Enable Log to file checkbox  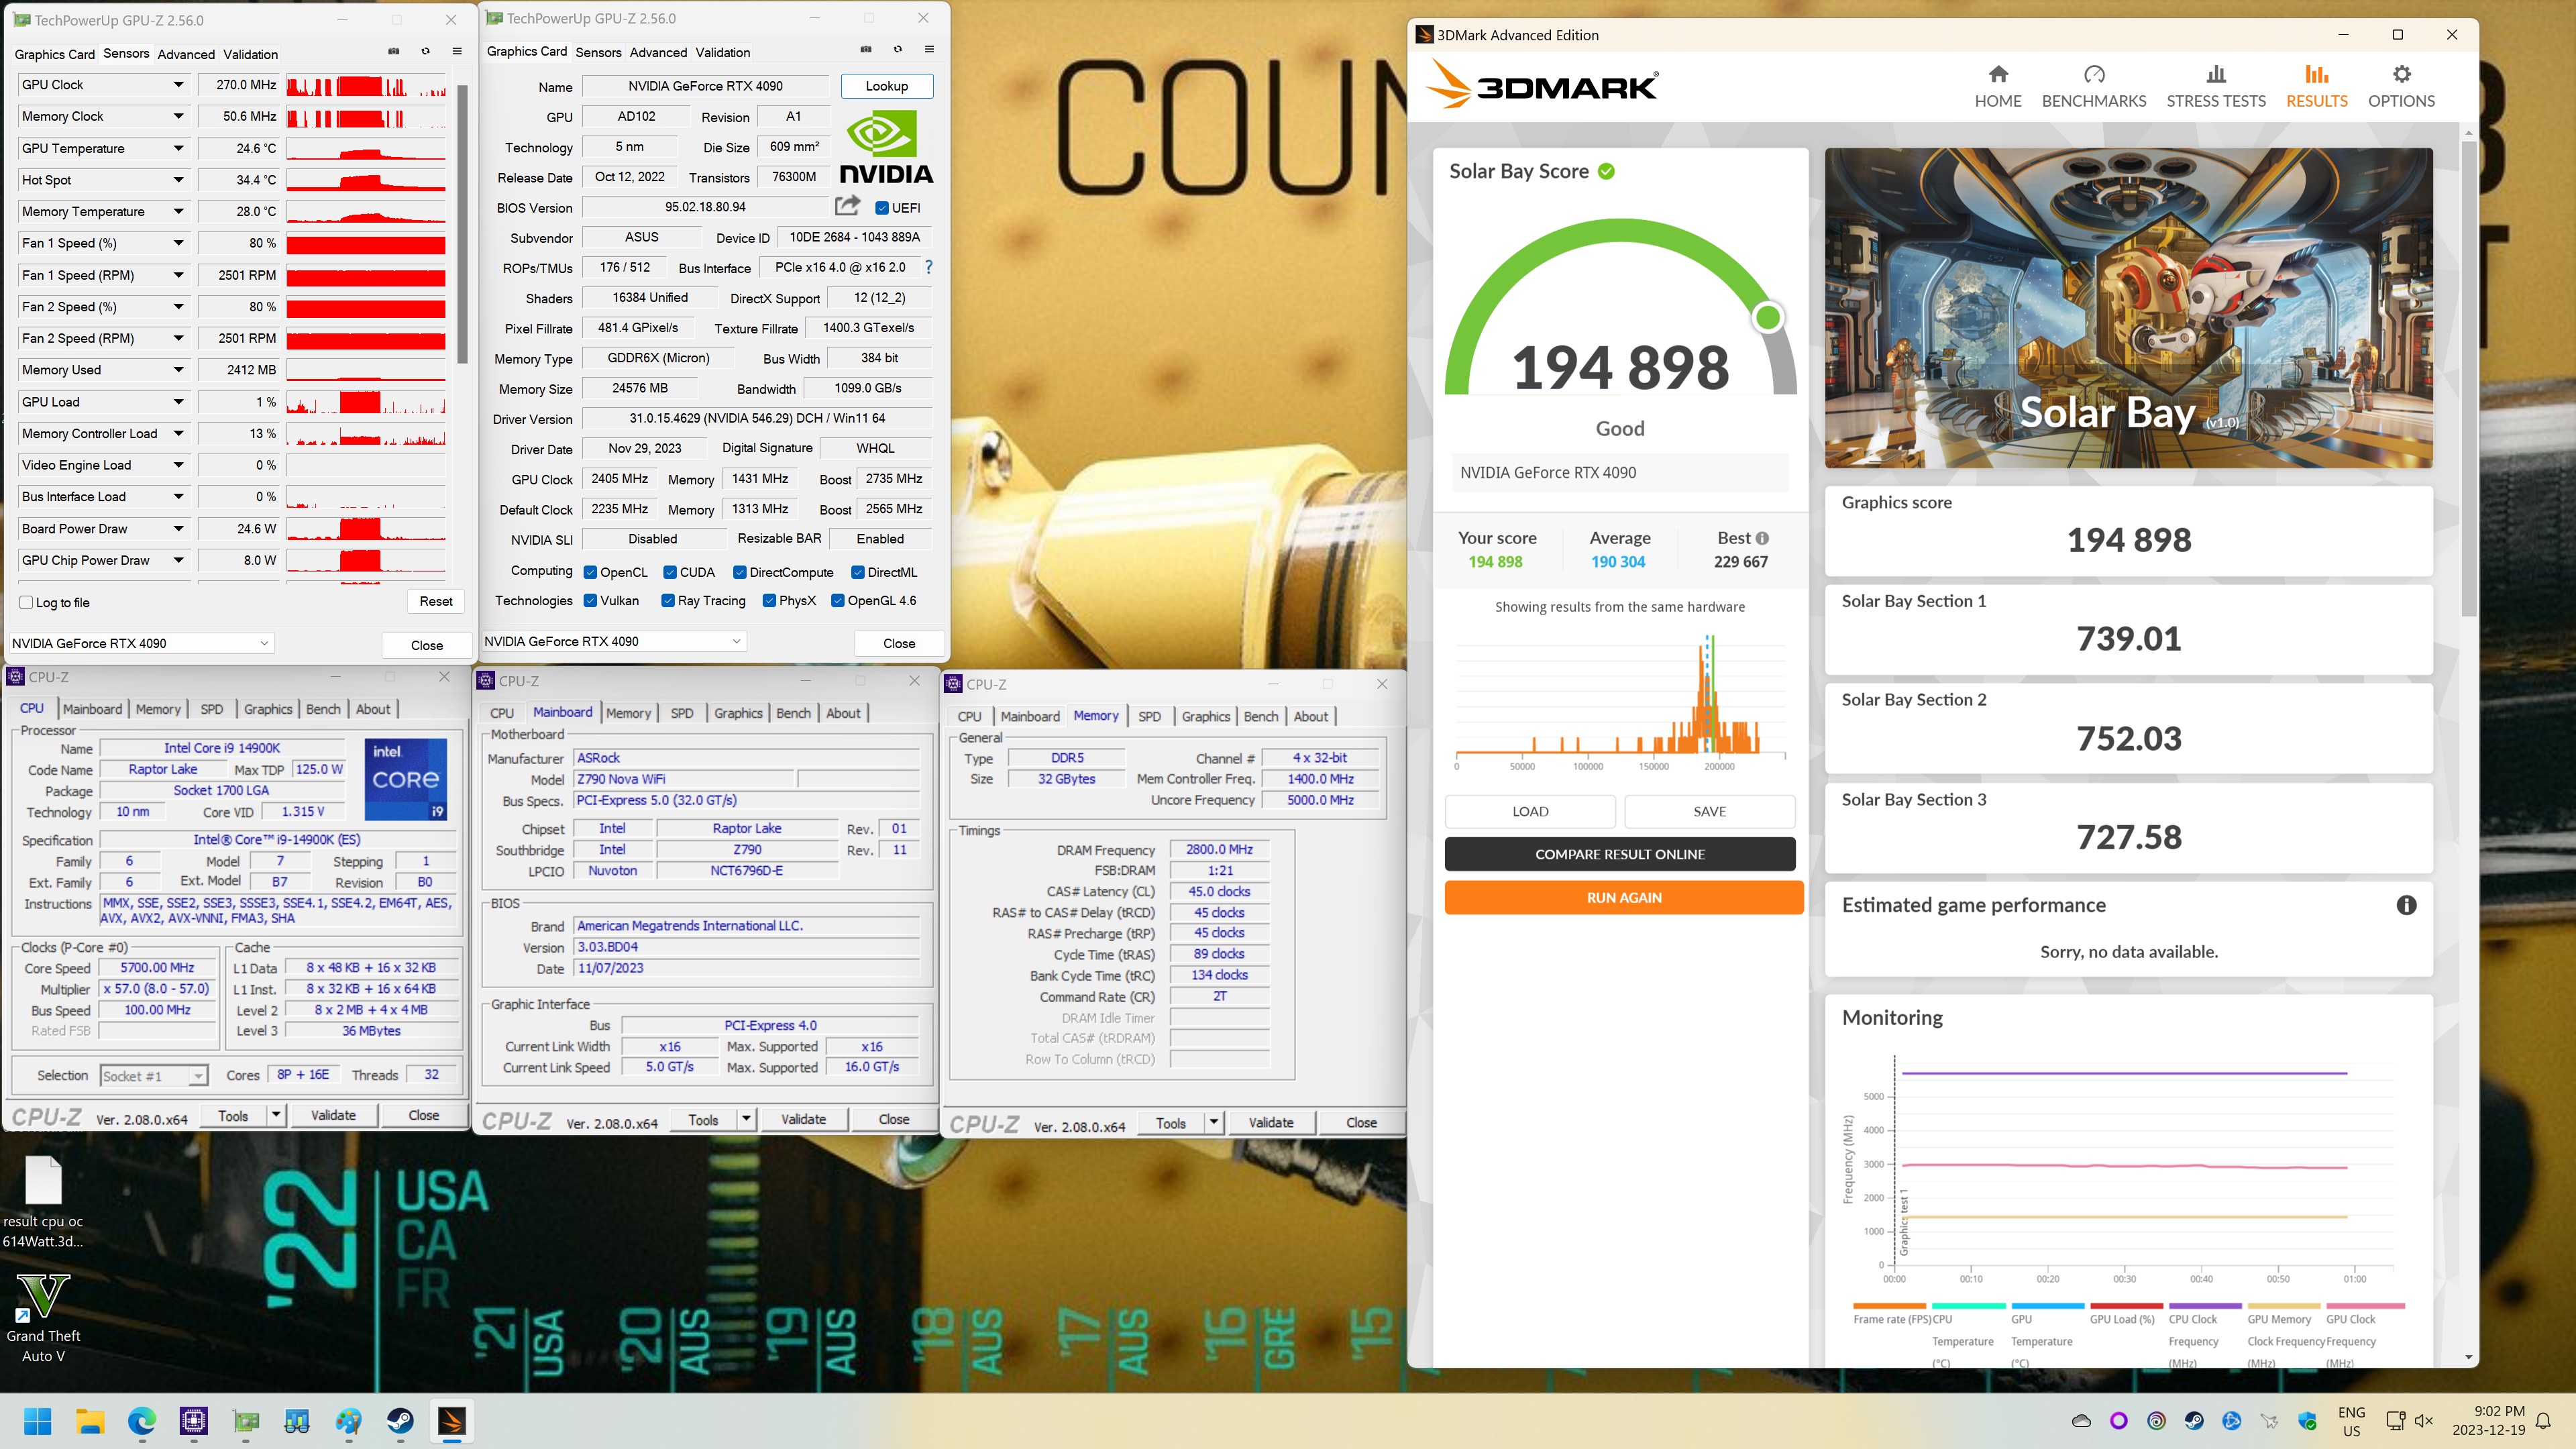(x=27, y=602)
